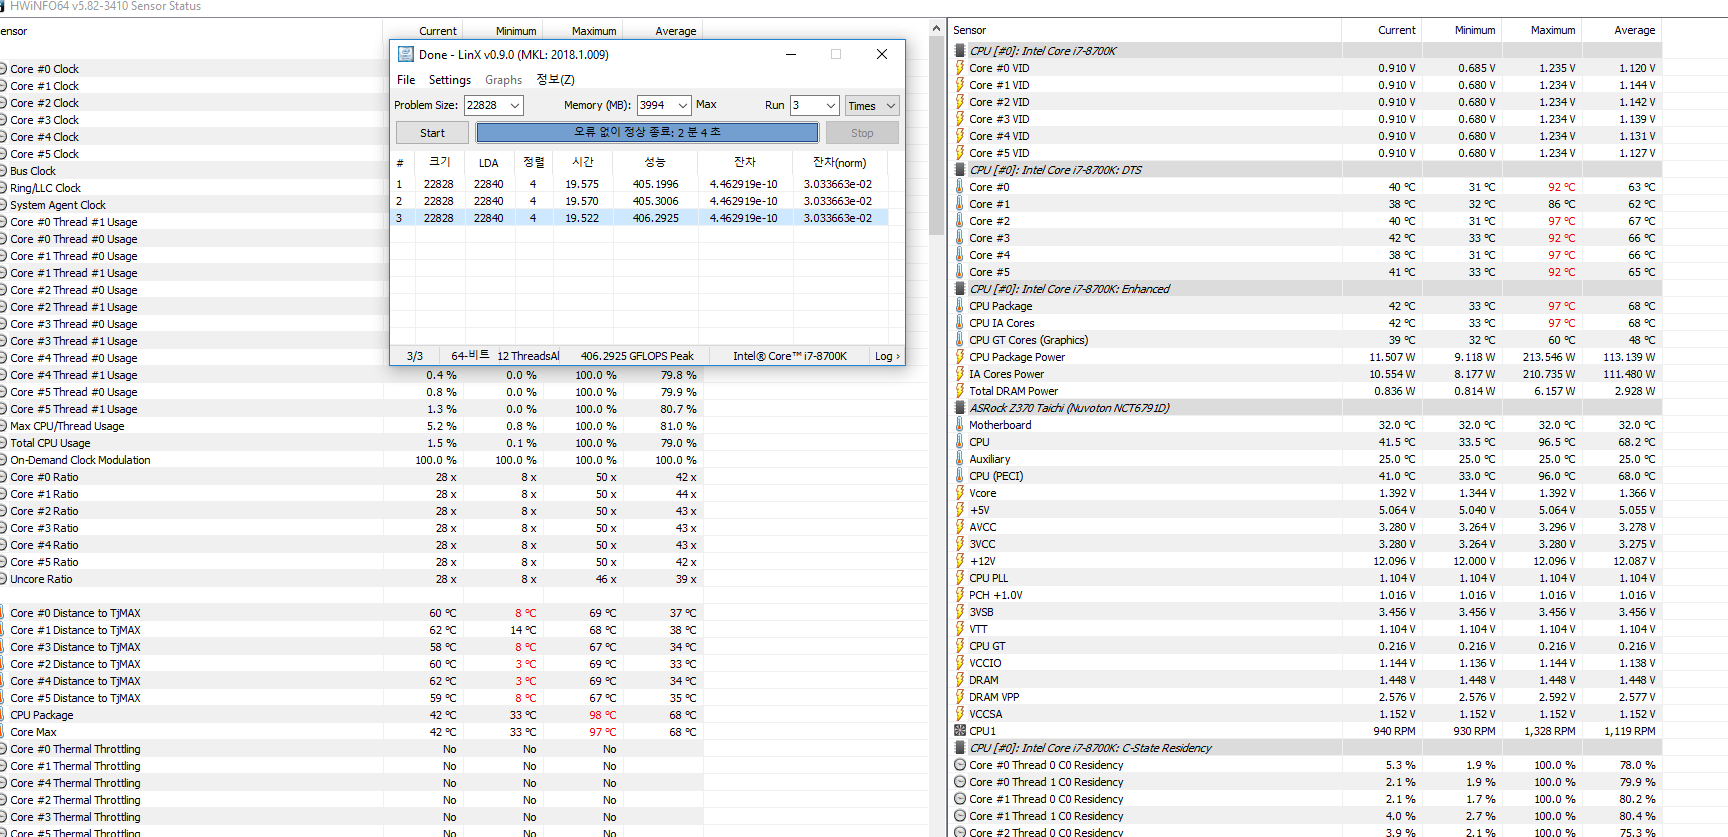Click the voltage icon beside CPU PLL

point(960,578)
